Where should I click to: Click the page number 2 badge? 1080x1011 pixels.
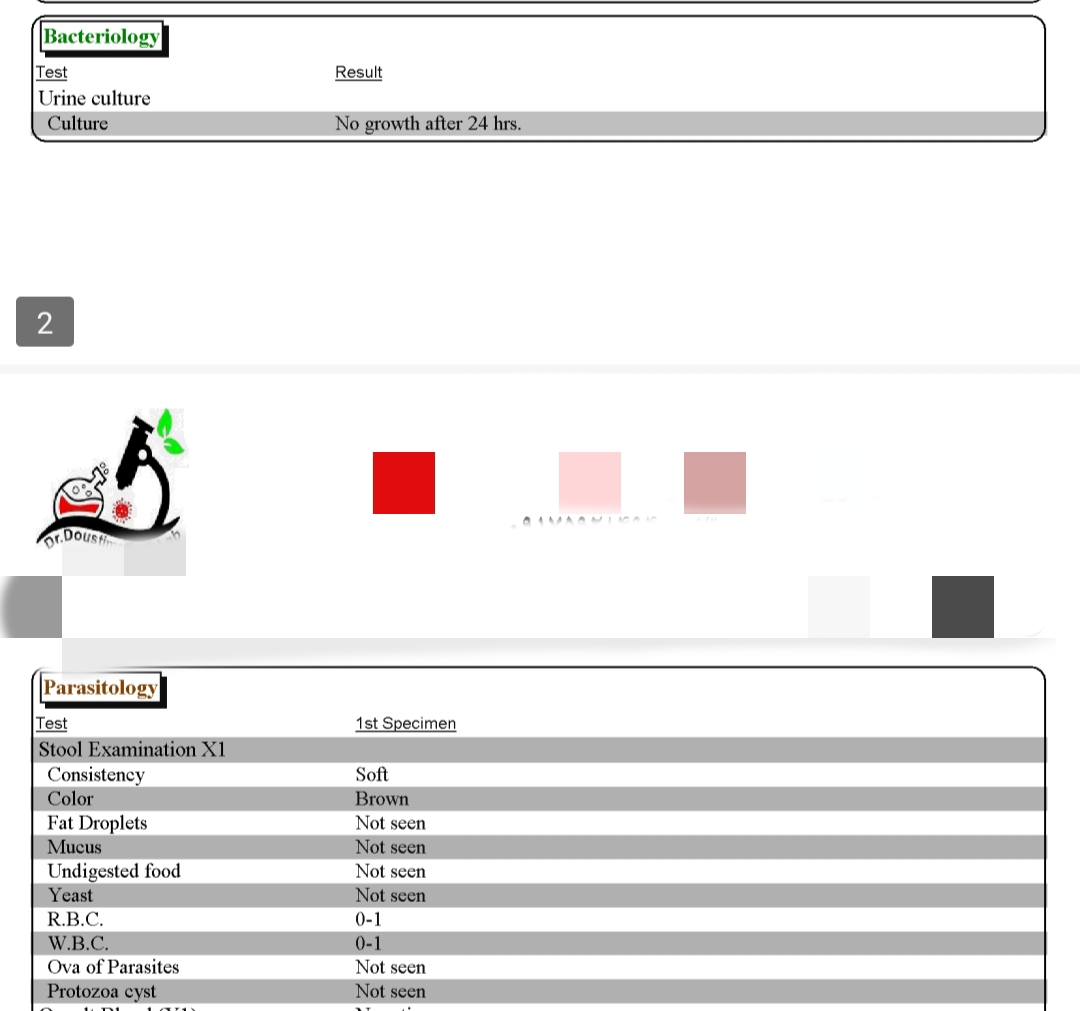click(x=45, y=322)
